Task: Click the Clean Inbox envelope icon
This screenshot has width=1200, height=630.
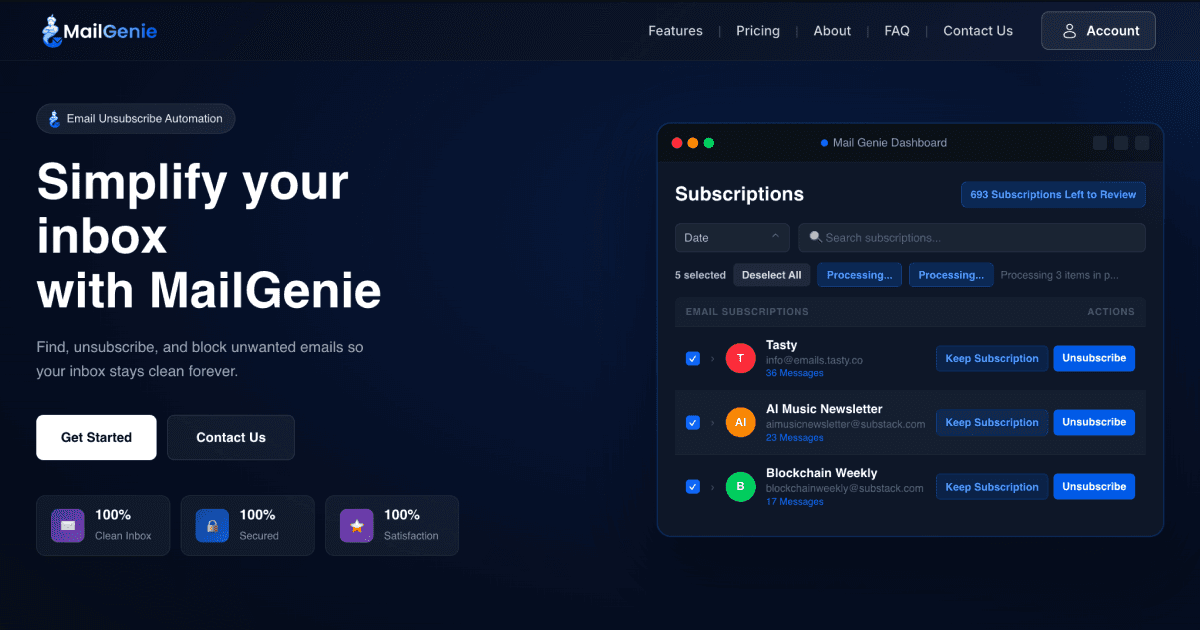Action: pyautogui.click(x=68, y=526)
